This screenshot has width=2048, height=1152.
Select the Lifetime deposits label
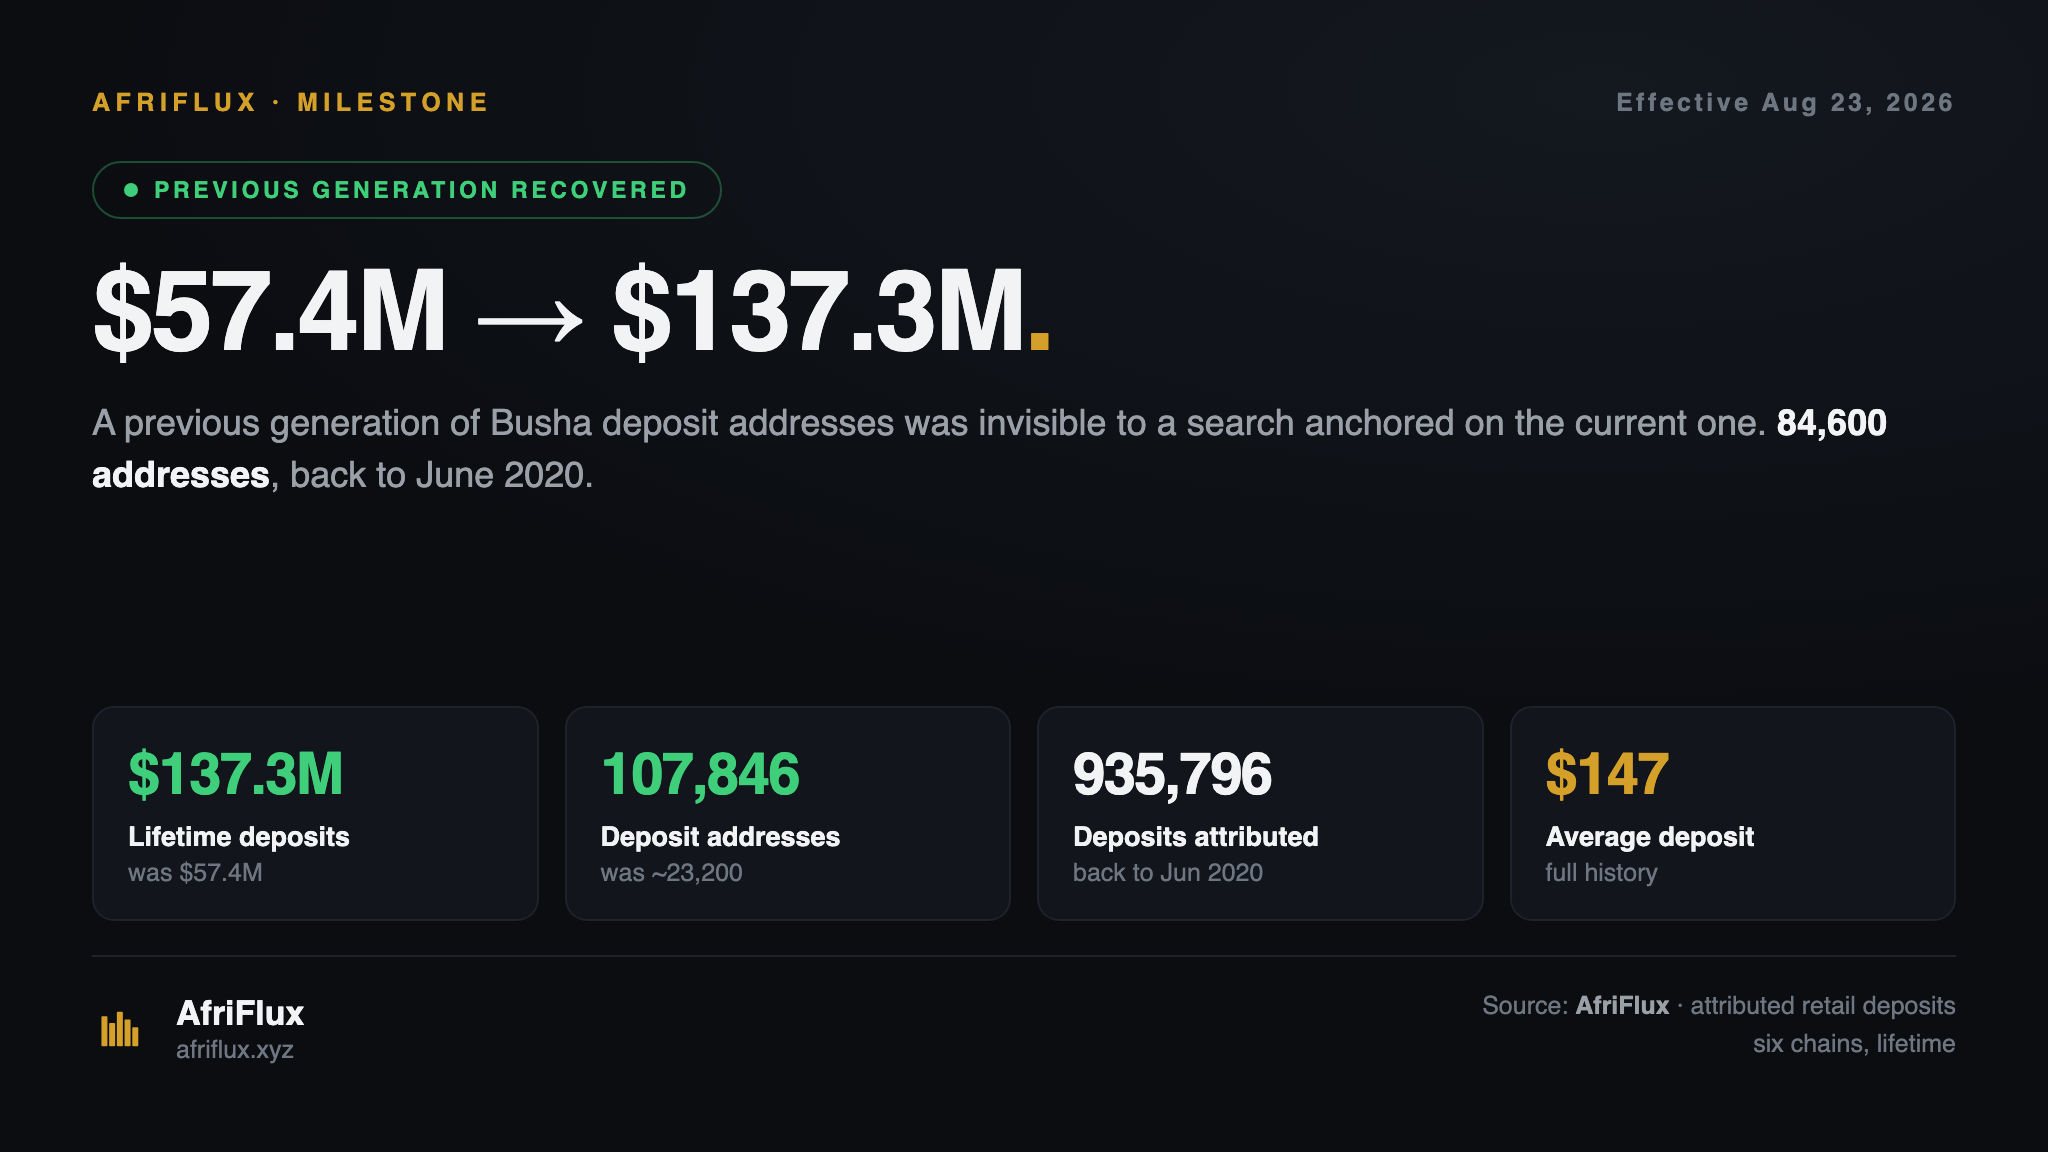(239, 837)
